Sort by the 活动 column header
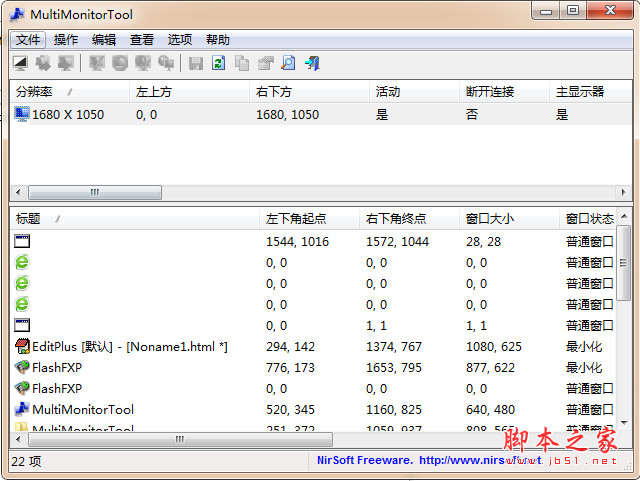 click(x=414, y=91)
